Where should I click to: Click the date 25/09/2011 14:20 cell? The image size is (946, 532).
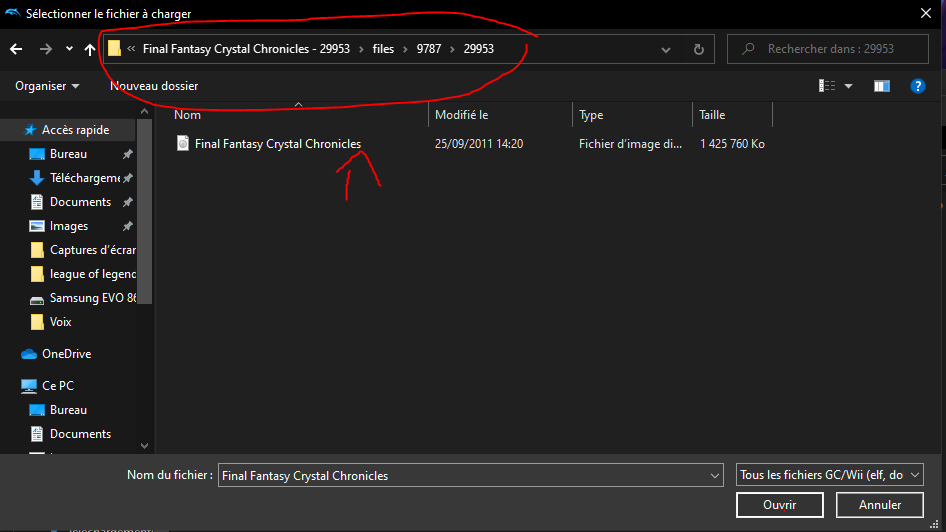pyautogui.click(x=479, y=144)
